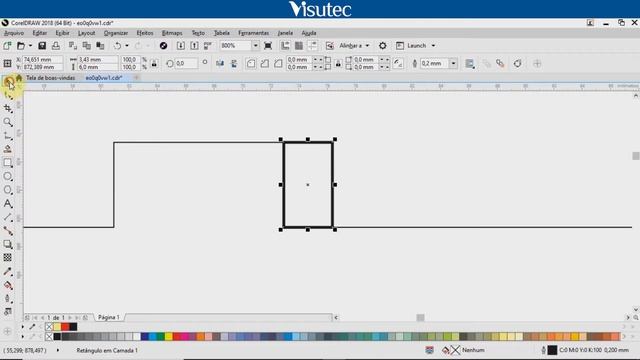This screenshot has width=640, height=360.
Task: Open outline width dropdown 0,2 mm
Action: (453, 64)
